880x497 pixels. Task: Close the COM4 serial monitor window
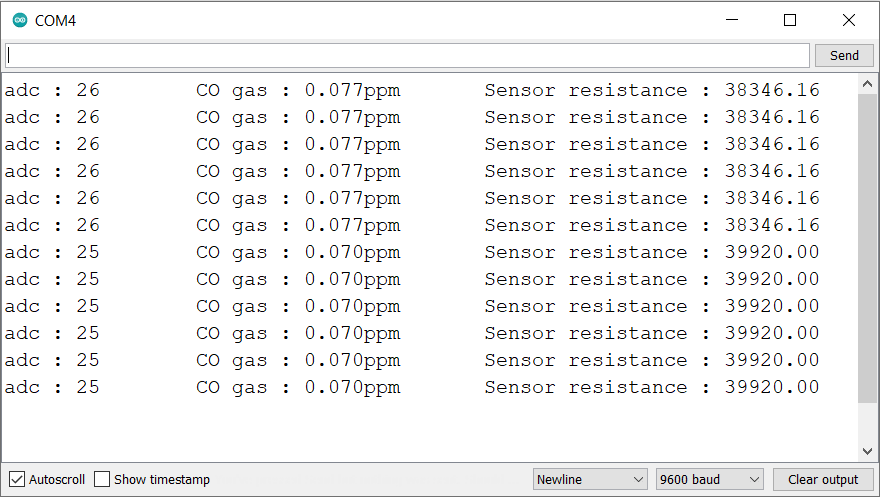pyautogui.click(x=849, y=20)
